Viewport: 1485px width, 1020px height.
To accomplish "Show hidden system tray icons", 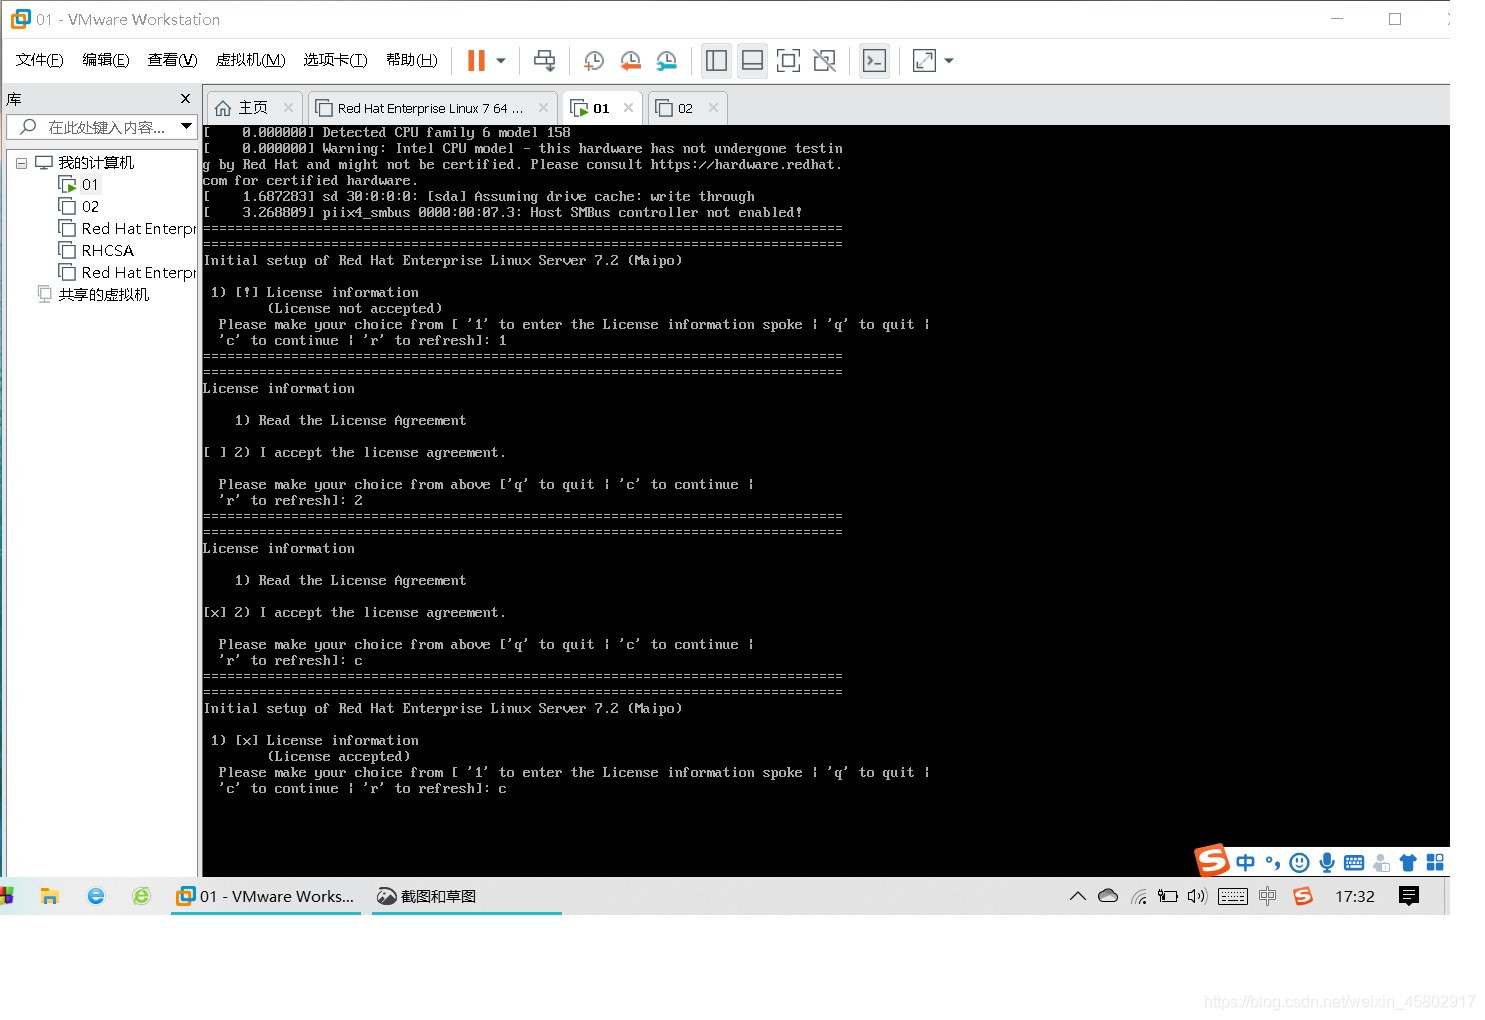I will (1077, 896).
